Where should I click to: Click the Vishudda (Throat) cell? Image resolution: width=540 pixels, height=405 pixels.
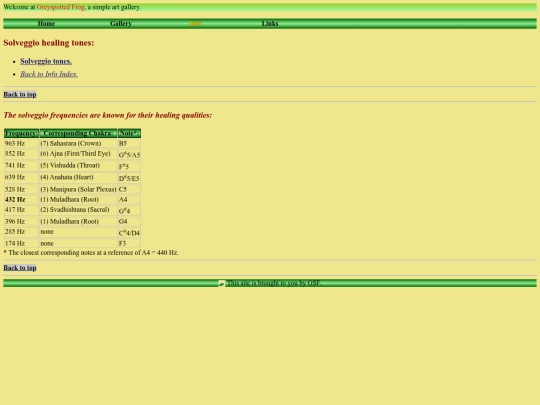coord(78,166)
